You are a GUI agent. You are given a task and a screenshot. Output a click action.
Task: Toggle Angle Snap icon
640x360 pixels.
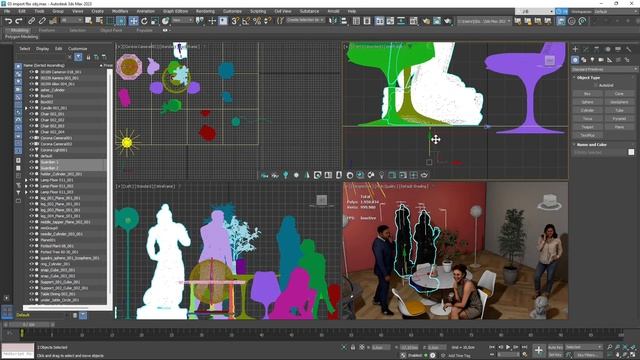coord(246,21)
